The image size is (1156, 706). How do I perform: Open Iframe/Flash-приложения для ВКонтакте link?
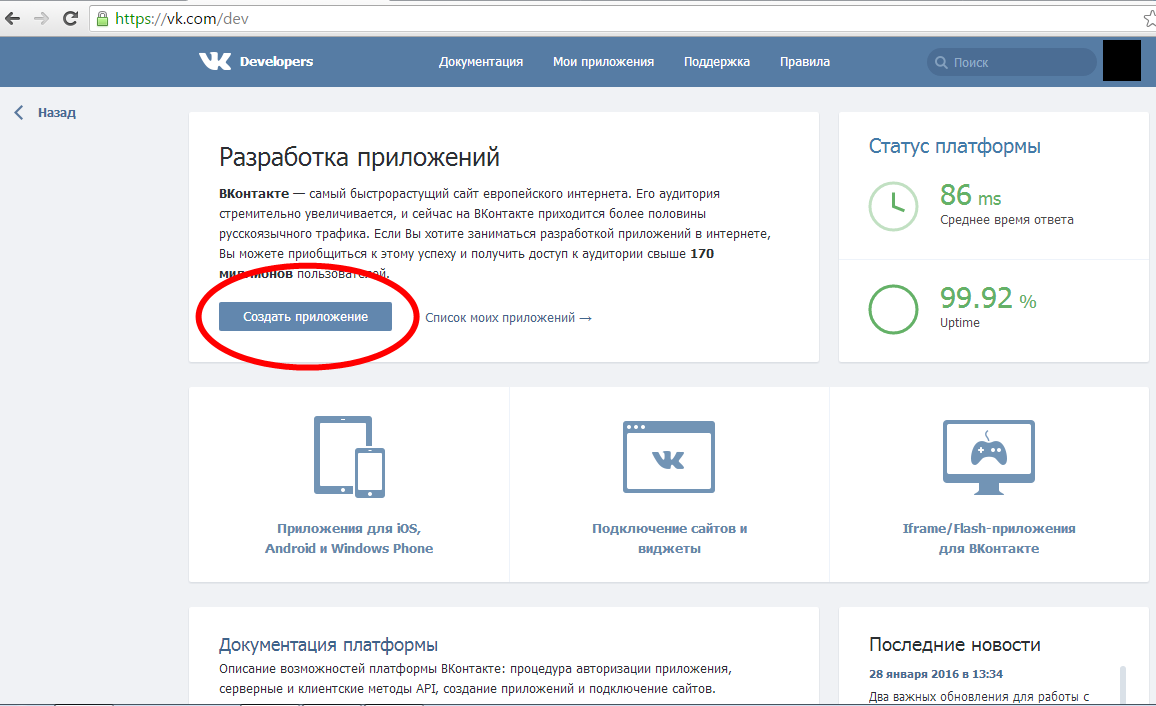click(x=989, y=538)
